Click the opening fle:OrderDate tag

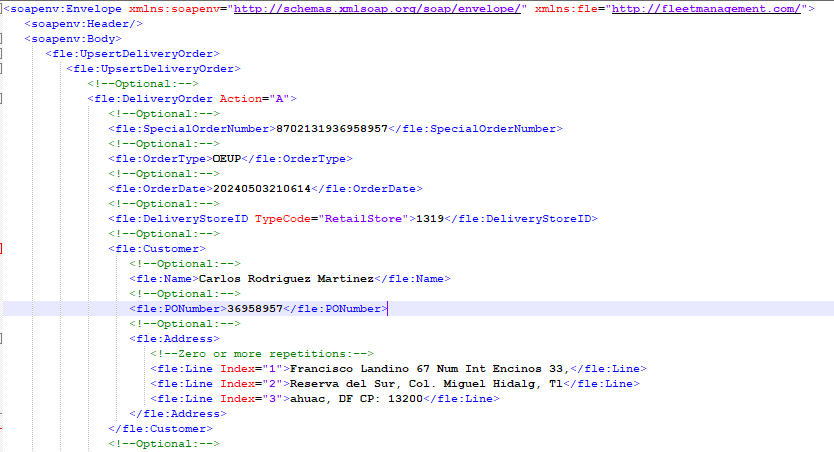(x=161, y=189)
